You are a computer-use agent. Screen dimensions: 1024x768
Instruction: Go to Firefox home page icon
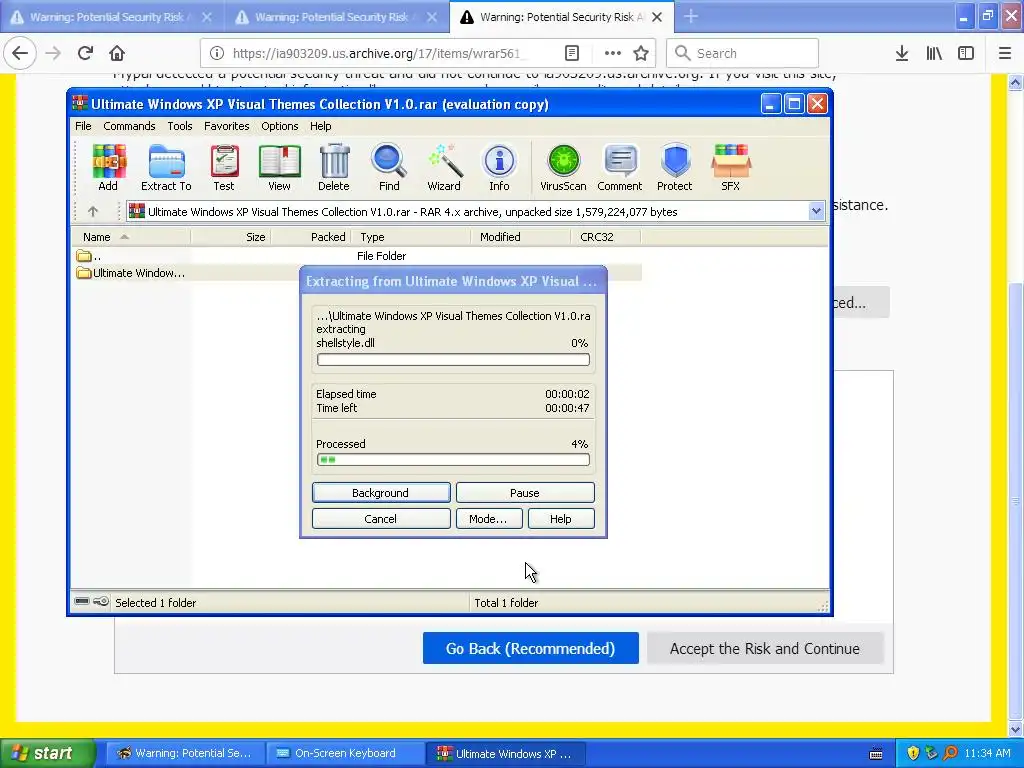pyautogui.click(x=117, y=54)
